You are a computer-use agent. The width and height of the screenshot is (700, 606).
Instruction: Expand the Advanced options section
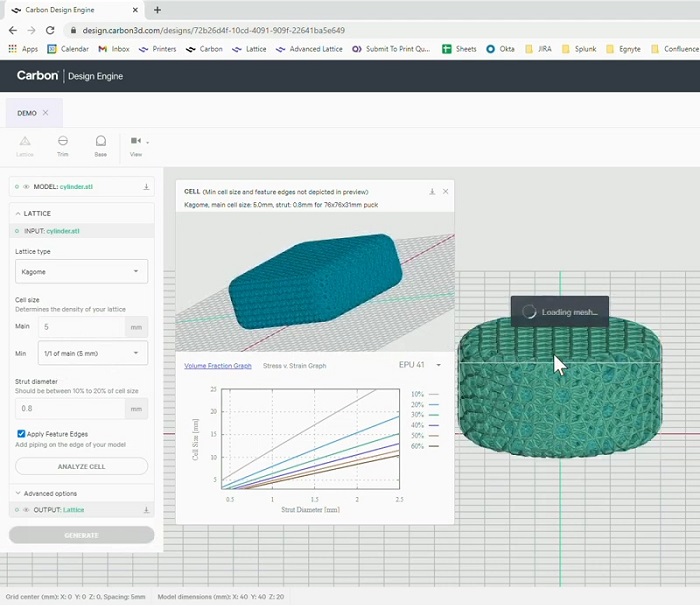[52, 493]
